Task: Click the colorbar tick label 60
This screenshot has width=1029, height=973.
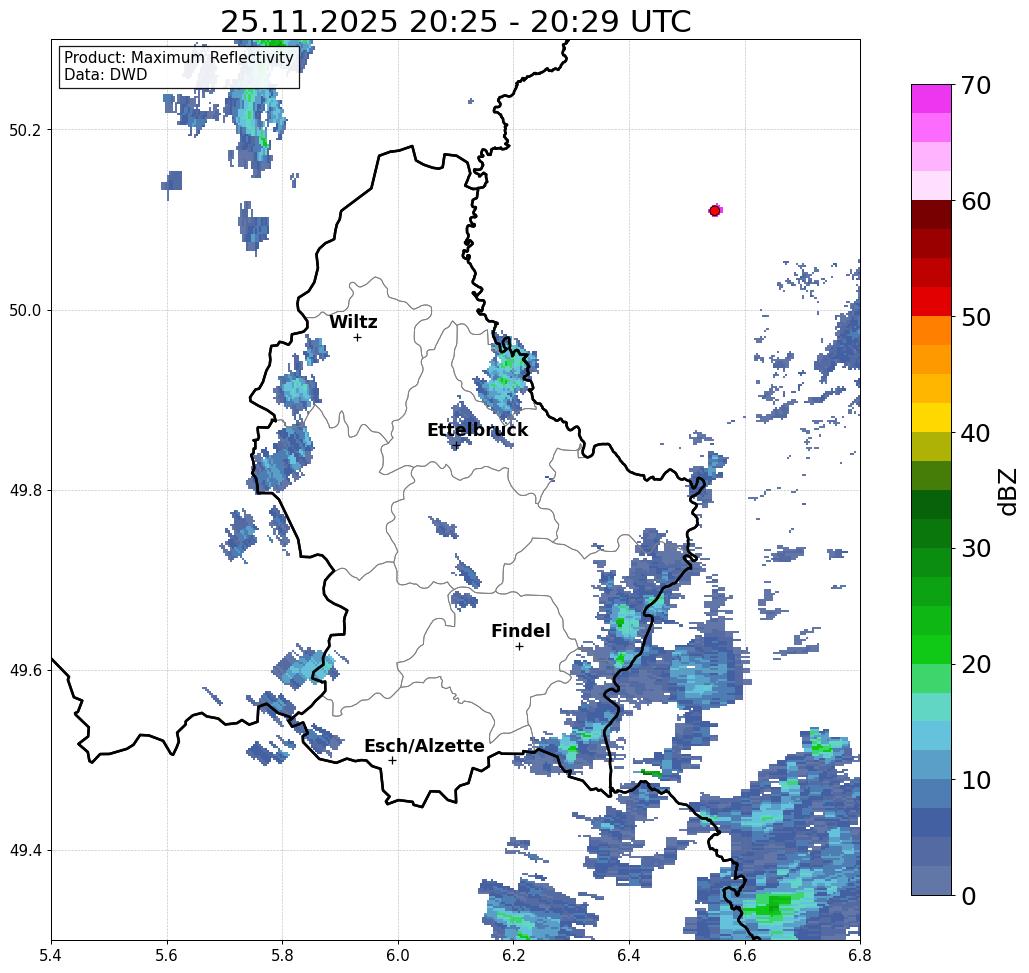Action: coord(975,201)
